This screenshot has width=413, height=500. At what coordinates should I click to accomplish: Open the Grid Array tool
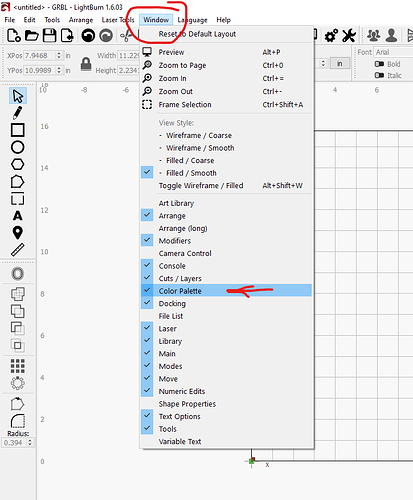click(18, 366)
